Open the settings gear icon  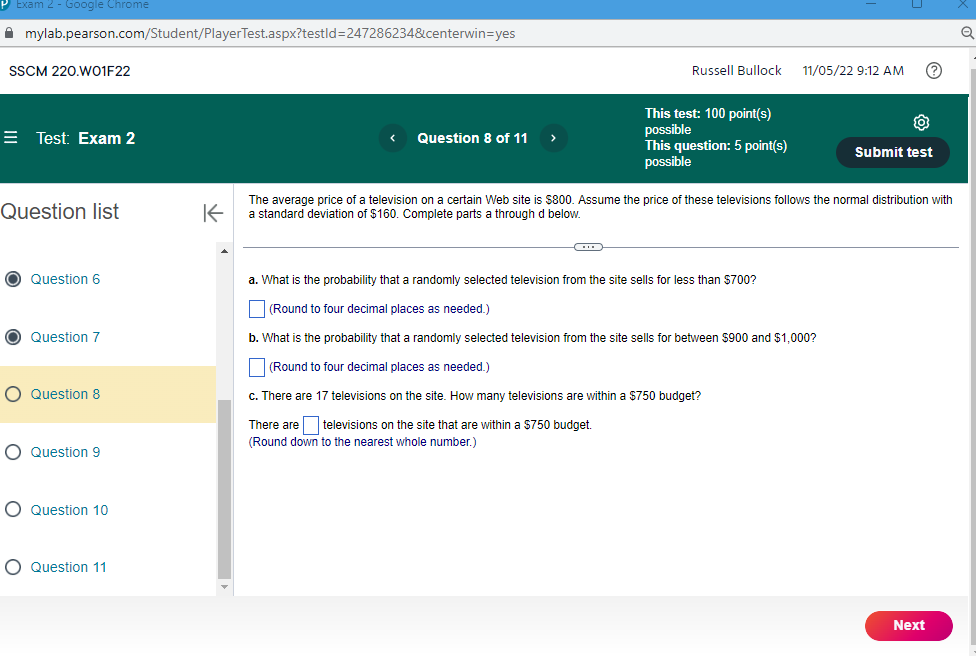coord(921,122)
